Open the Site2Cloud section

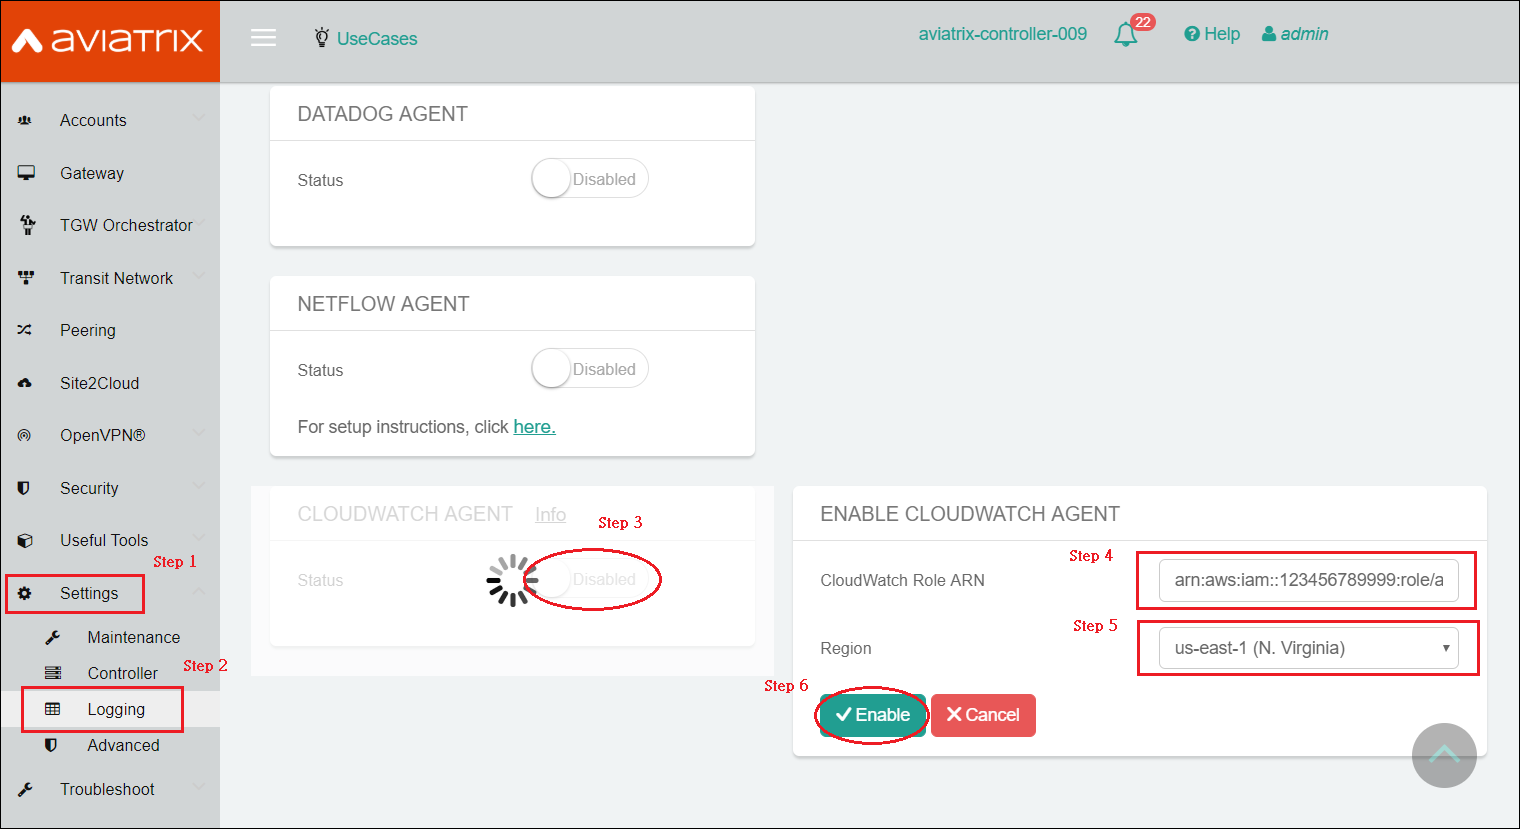click(x=26, y=382)
